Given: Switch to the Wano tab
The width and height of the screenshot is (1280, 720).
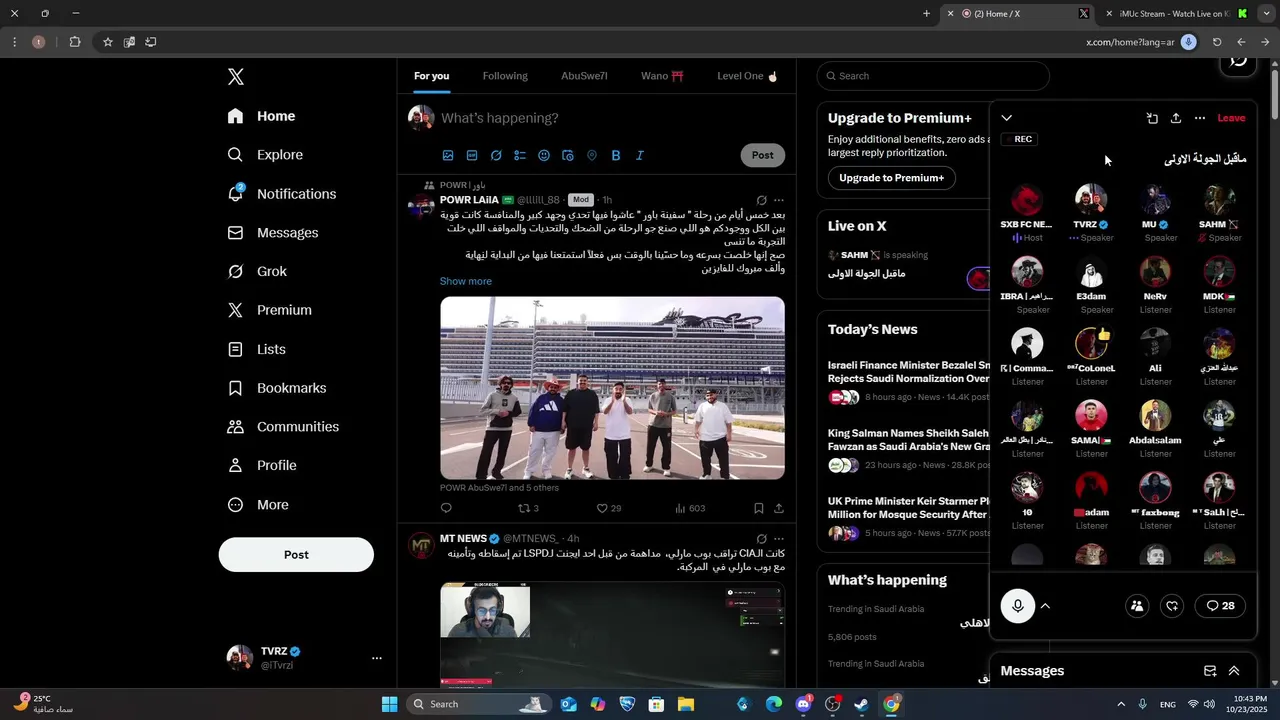Looking at the screenshot, I should click(x=662, y=76).
